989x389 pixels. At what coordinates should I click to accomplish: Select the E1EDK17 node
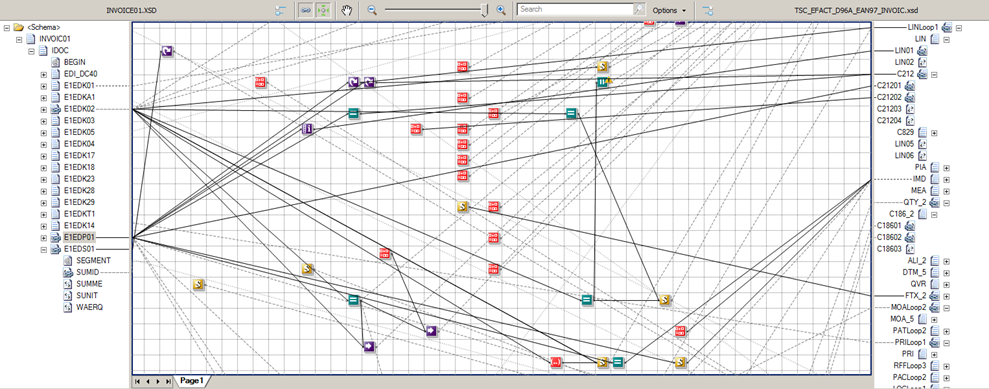pyautogui.click(x=79, y=156)
